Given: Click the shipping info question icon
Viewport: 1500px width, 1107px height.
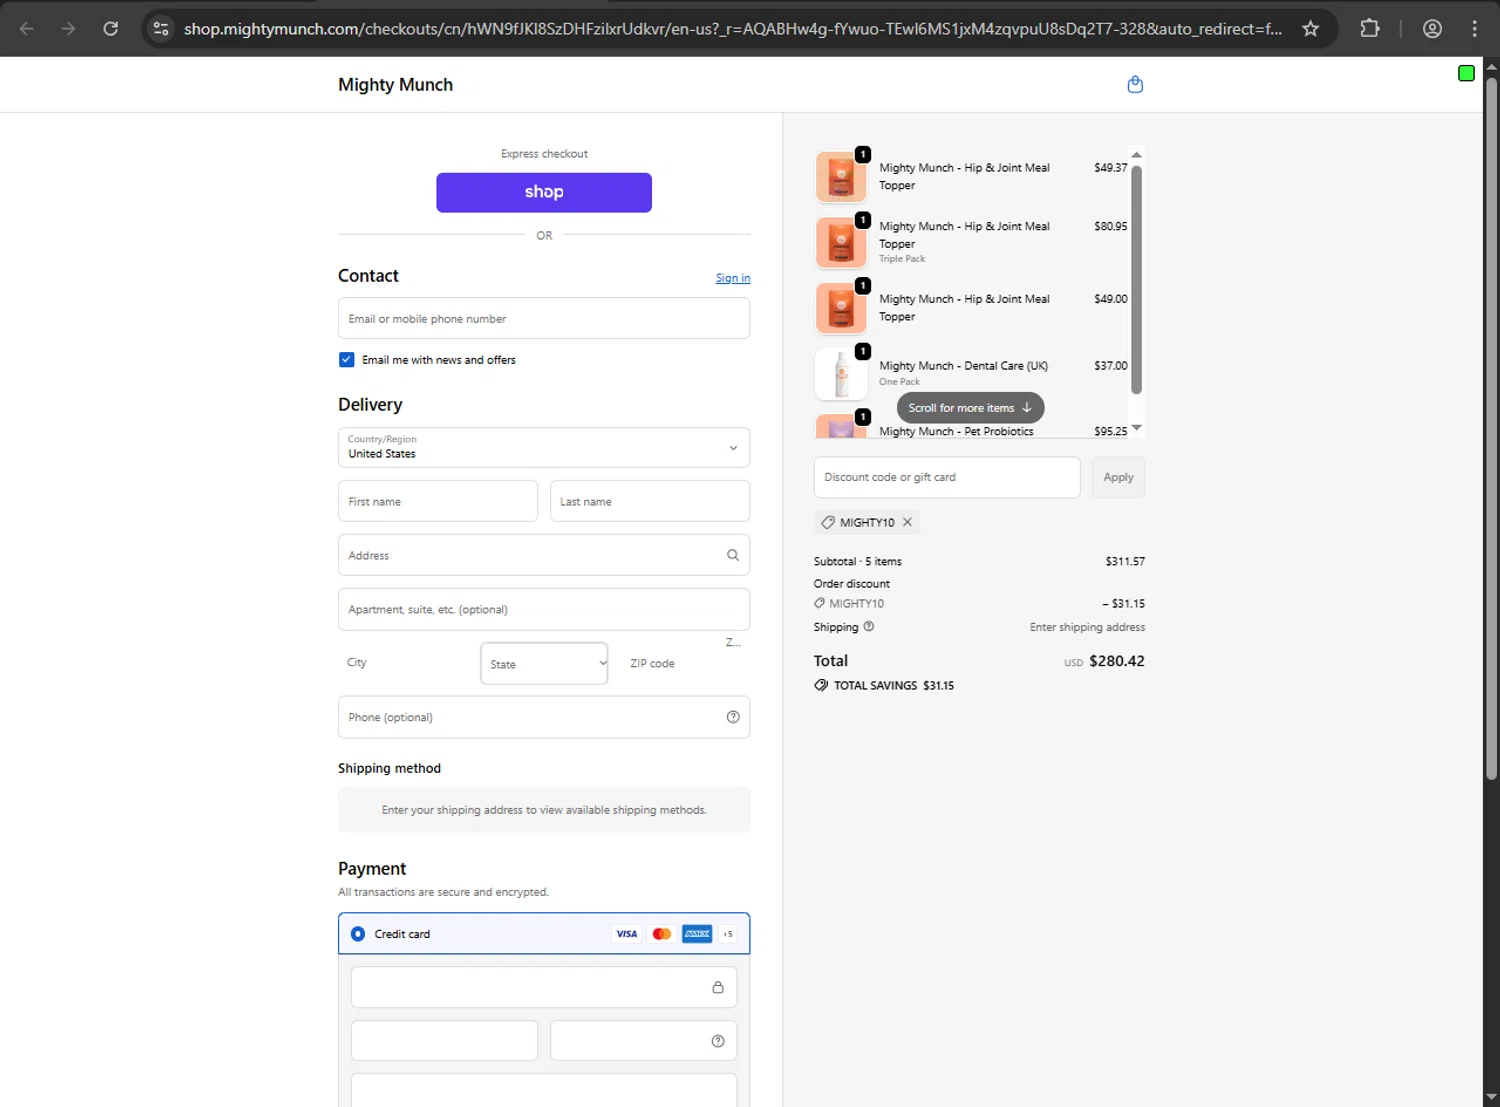Looking at the screenshot, I should point(869,627).
